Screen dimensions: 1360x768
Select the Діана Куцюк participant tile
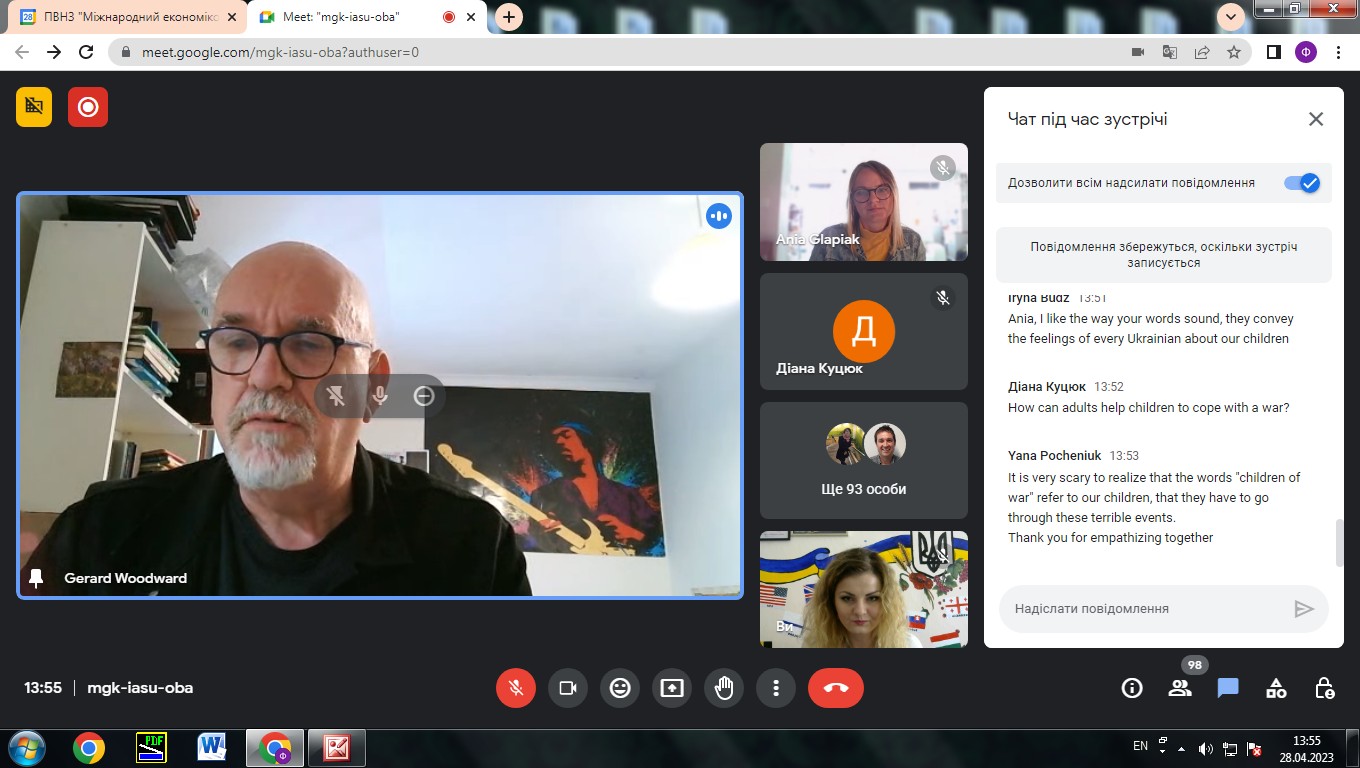(x=864, y=331)
